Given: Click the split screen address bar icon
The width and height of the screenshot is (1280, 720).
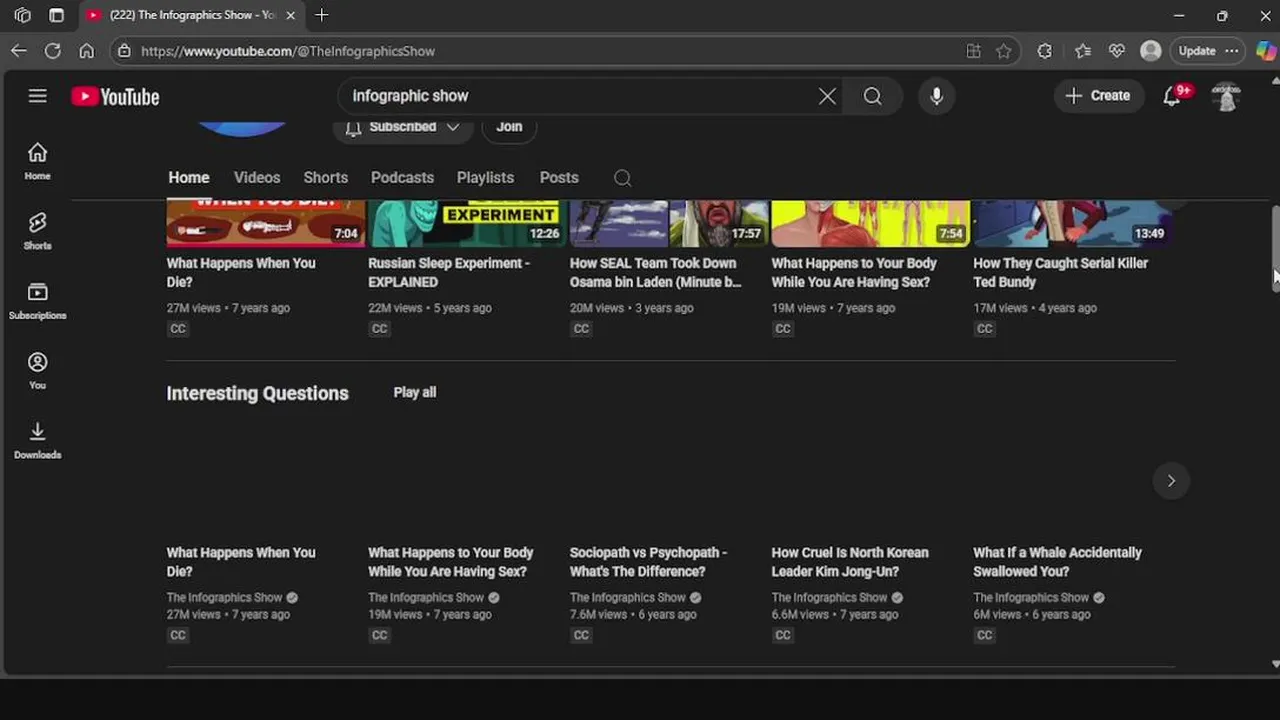Looking at the screenshot, I should point(973,51).
